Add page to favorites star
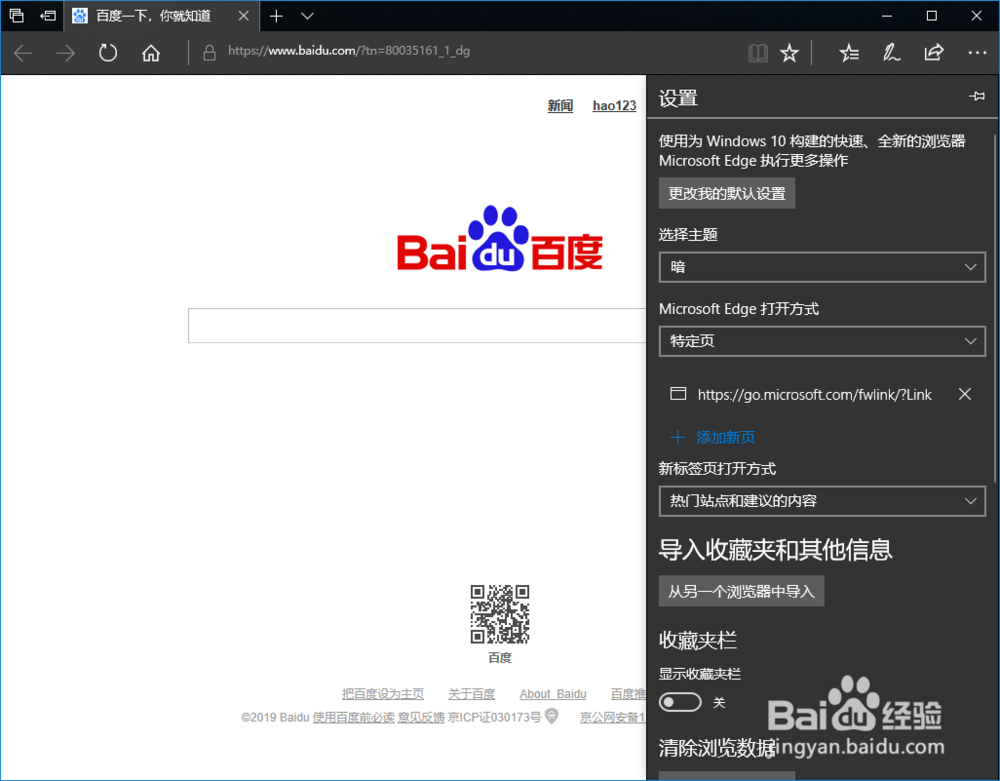This screenshot has height=781, width=1000. pos(790,53)
